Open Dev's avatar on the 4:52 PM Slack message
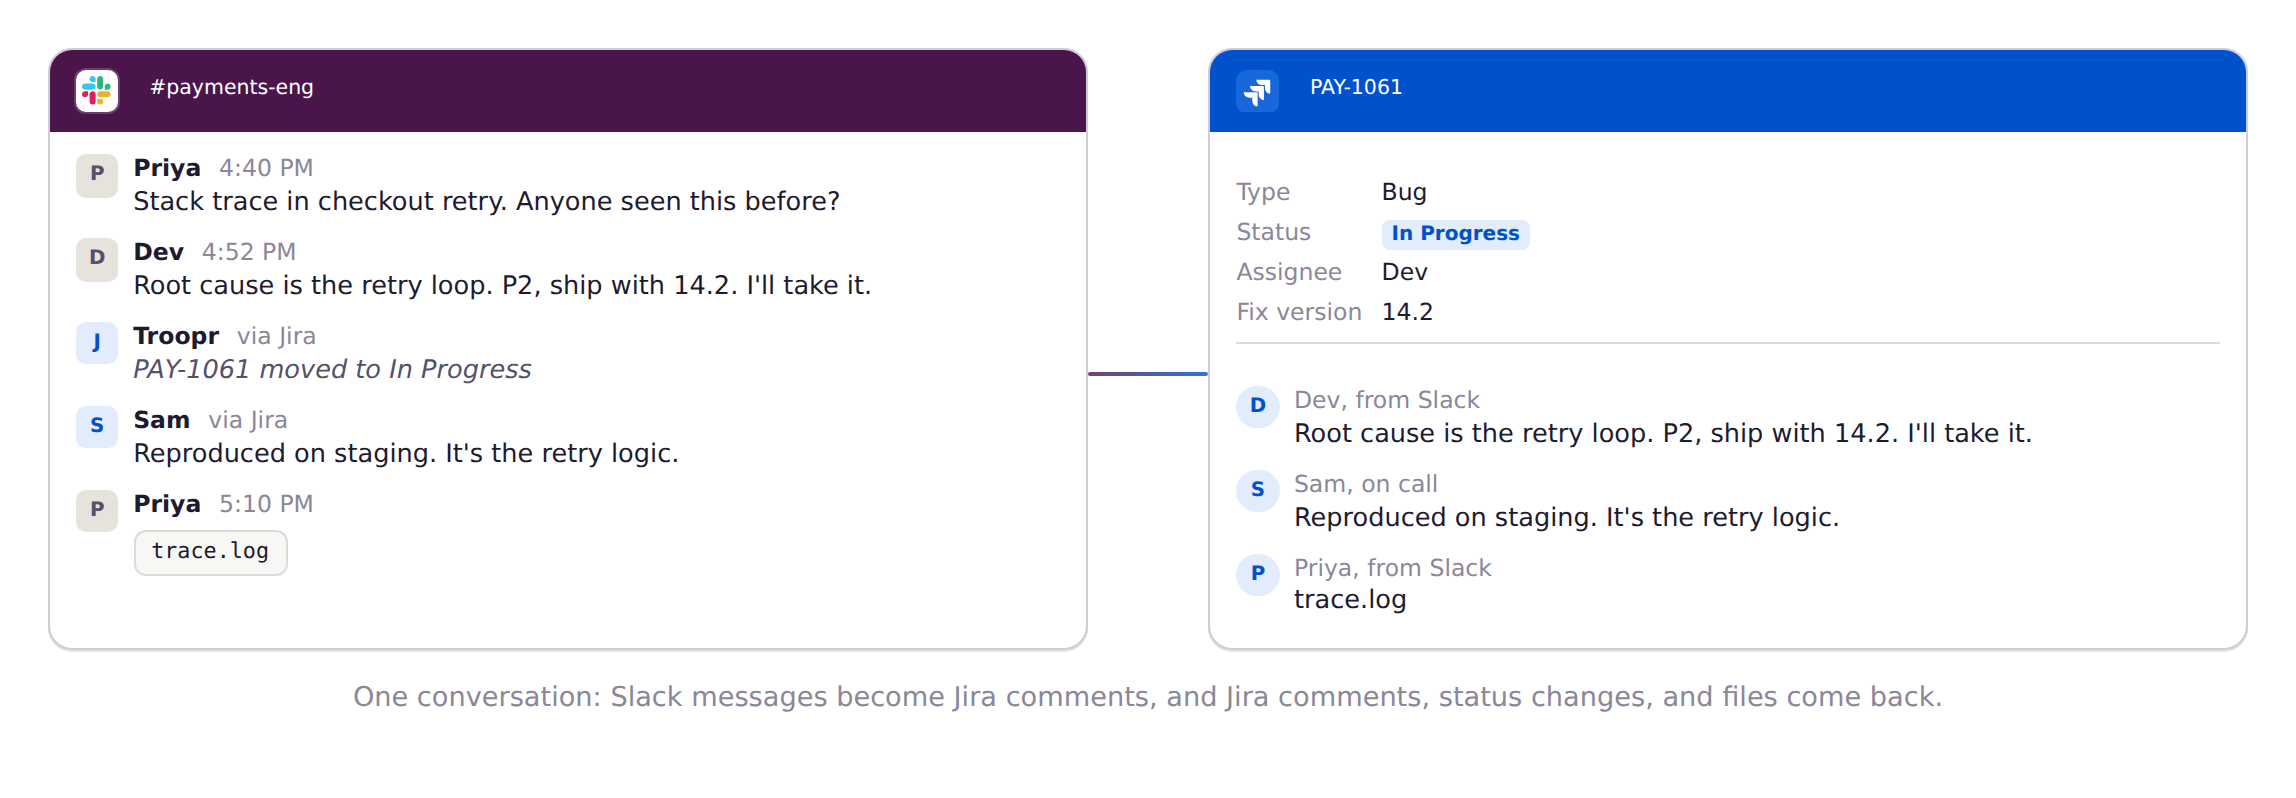Screen dimensions: 2296x798 [97, 260]
